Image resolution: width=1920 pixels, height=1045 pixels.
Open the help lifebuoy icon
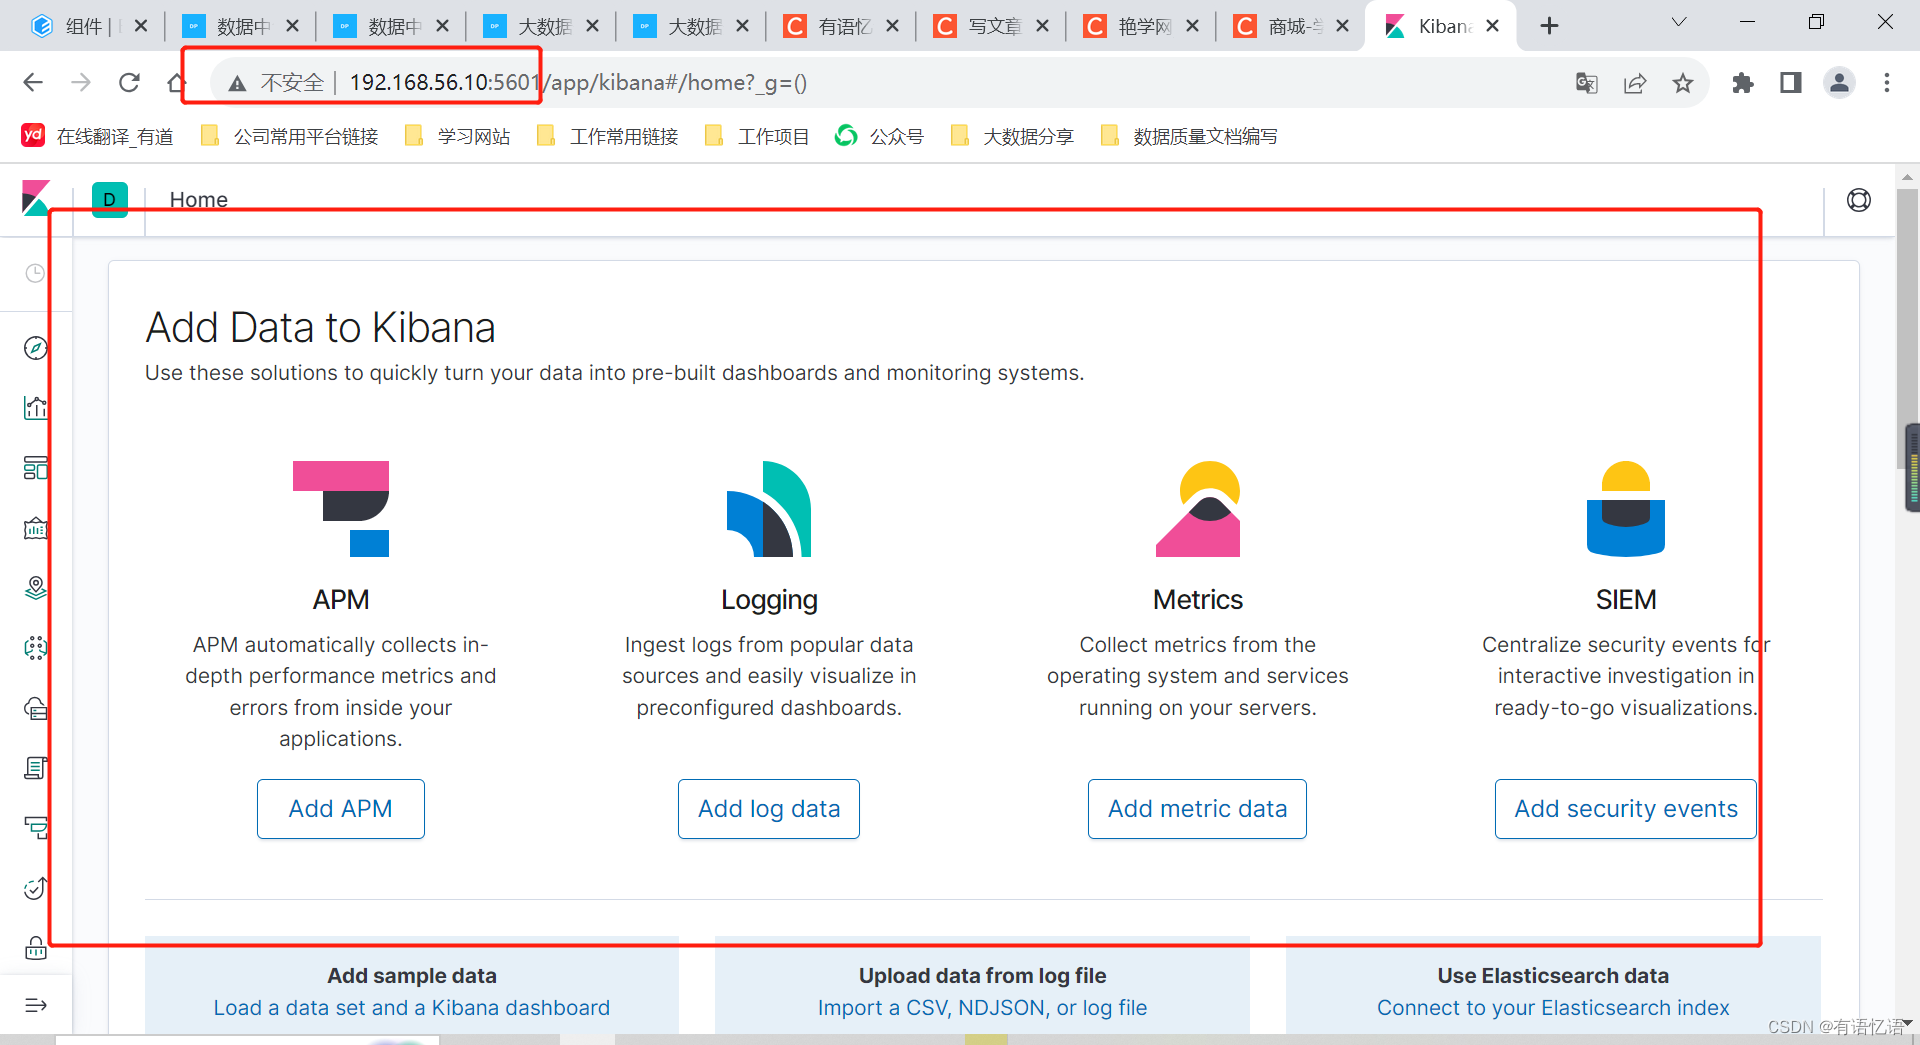pyautogui.click(x=1859, y=200)
